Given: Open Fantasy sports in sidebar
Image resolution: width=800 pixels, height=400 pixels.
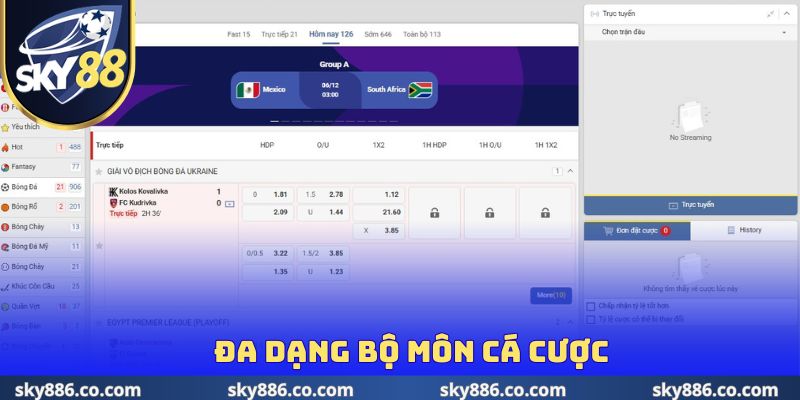Looking at the screenshot, I should [x=41, y=167].
